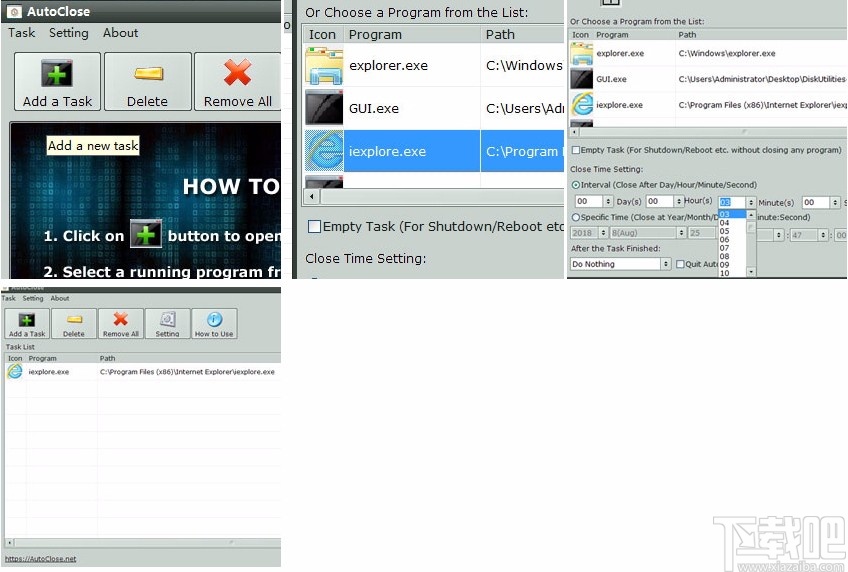Select Specific Time radio button
The width and height of the screenshot is (848, 572).
pyautogui.click(x=576, y=217)
